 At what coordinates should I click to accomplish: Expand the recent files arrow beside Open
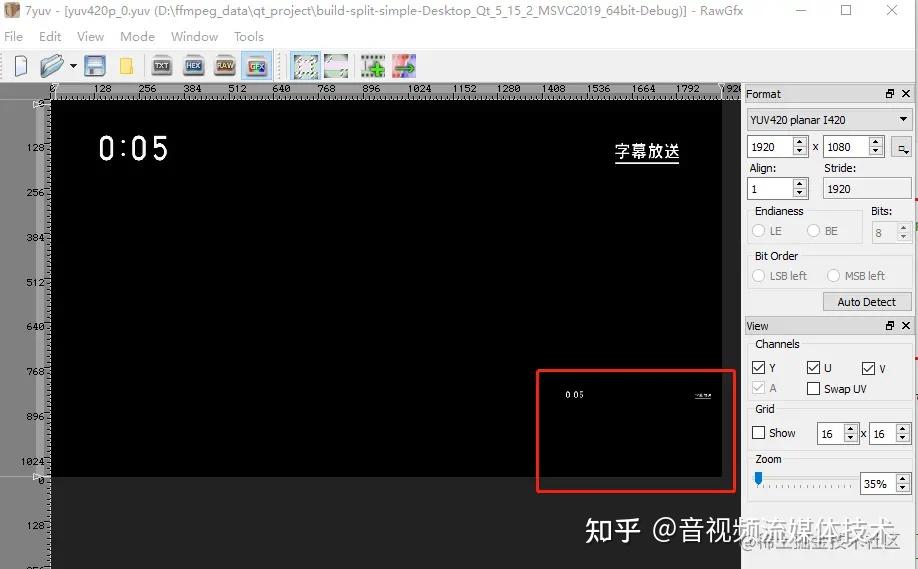(x=73, y=66)
